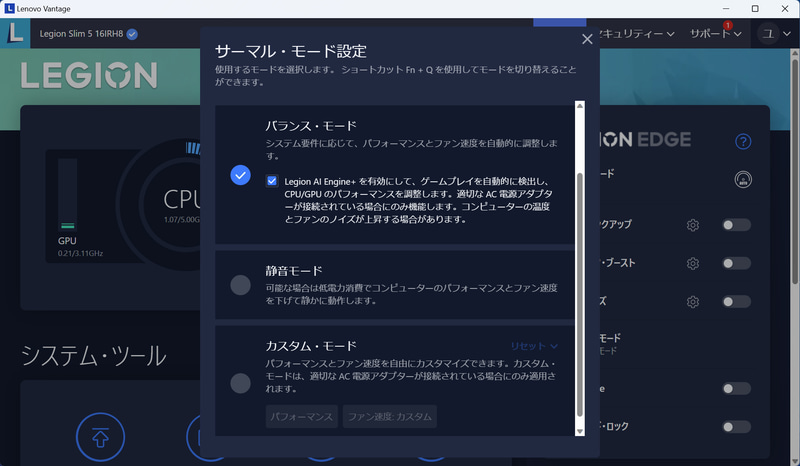Image resolution: width=800 pixels, height=466 pixels.
Task: Click the システム・ツール heading
Action: pyautogui.click(x=93, y=356)
